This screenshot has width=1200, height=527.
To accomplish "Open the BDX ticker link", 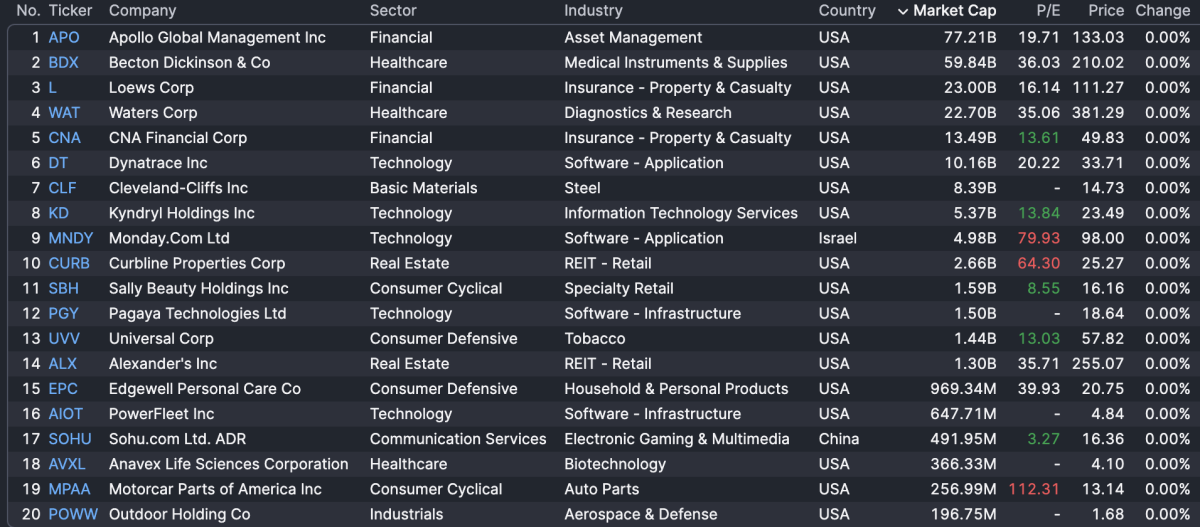I will click(63, 63).
